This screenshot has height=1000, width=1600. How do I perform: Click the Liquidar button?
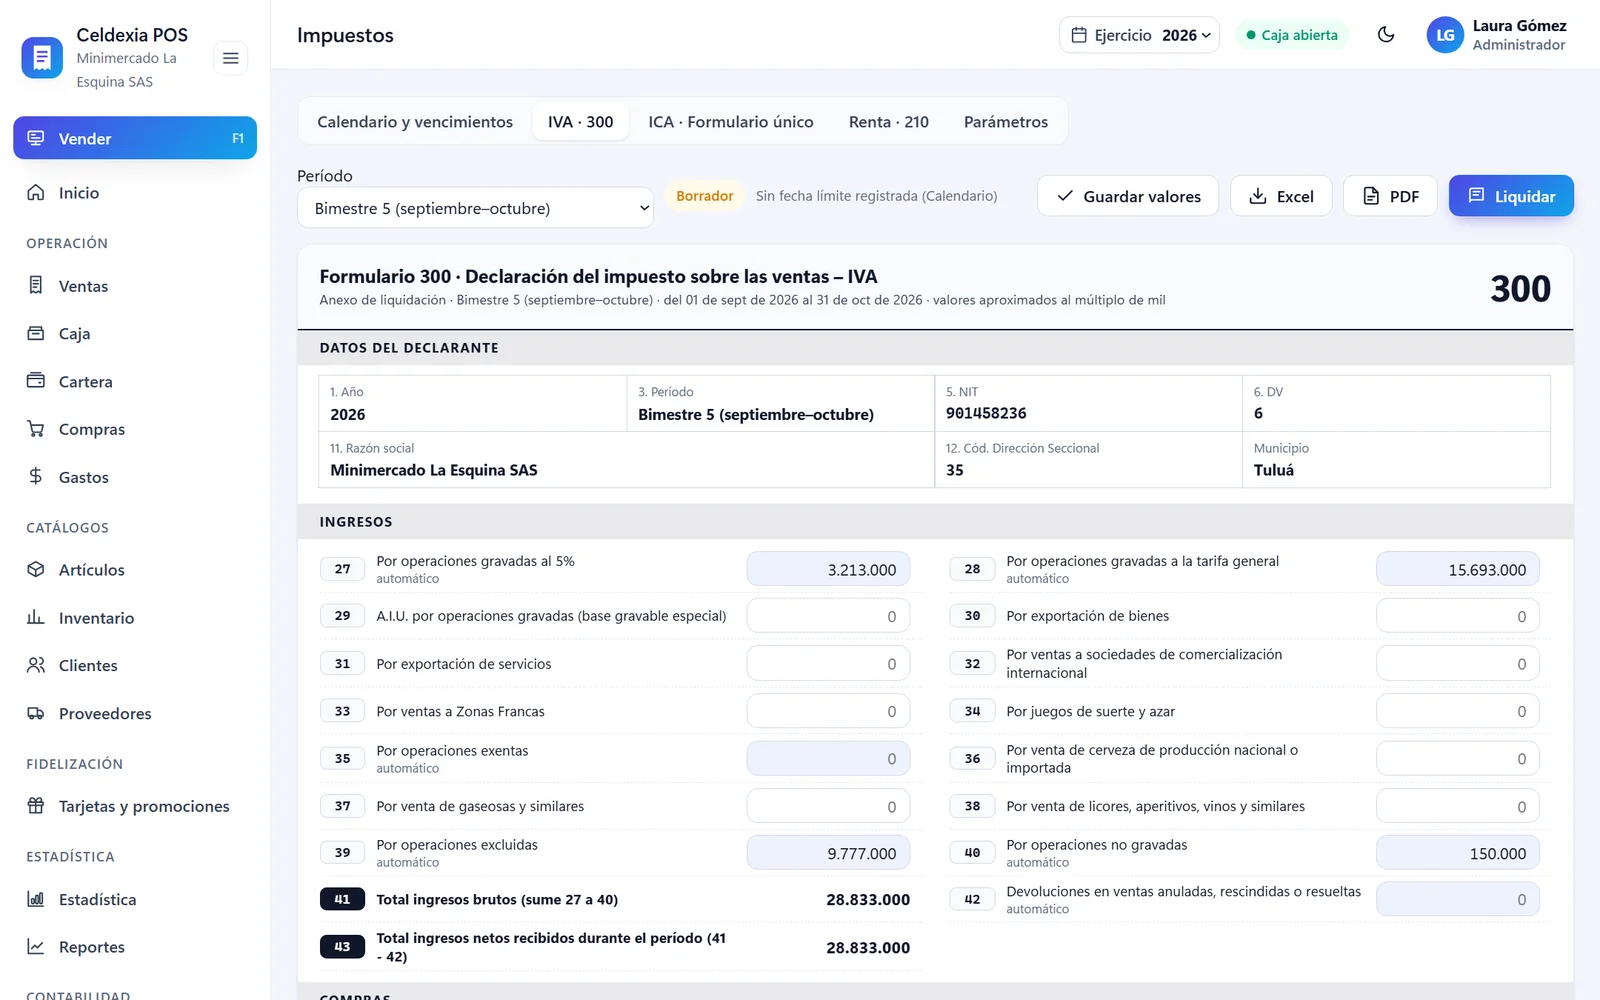point(1511,196)
